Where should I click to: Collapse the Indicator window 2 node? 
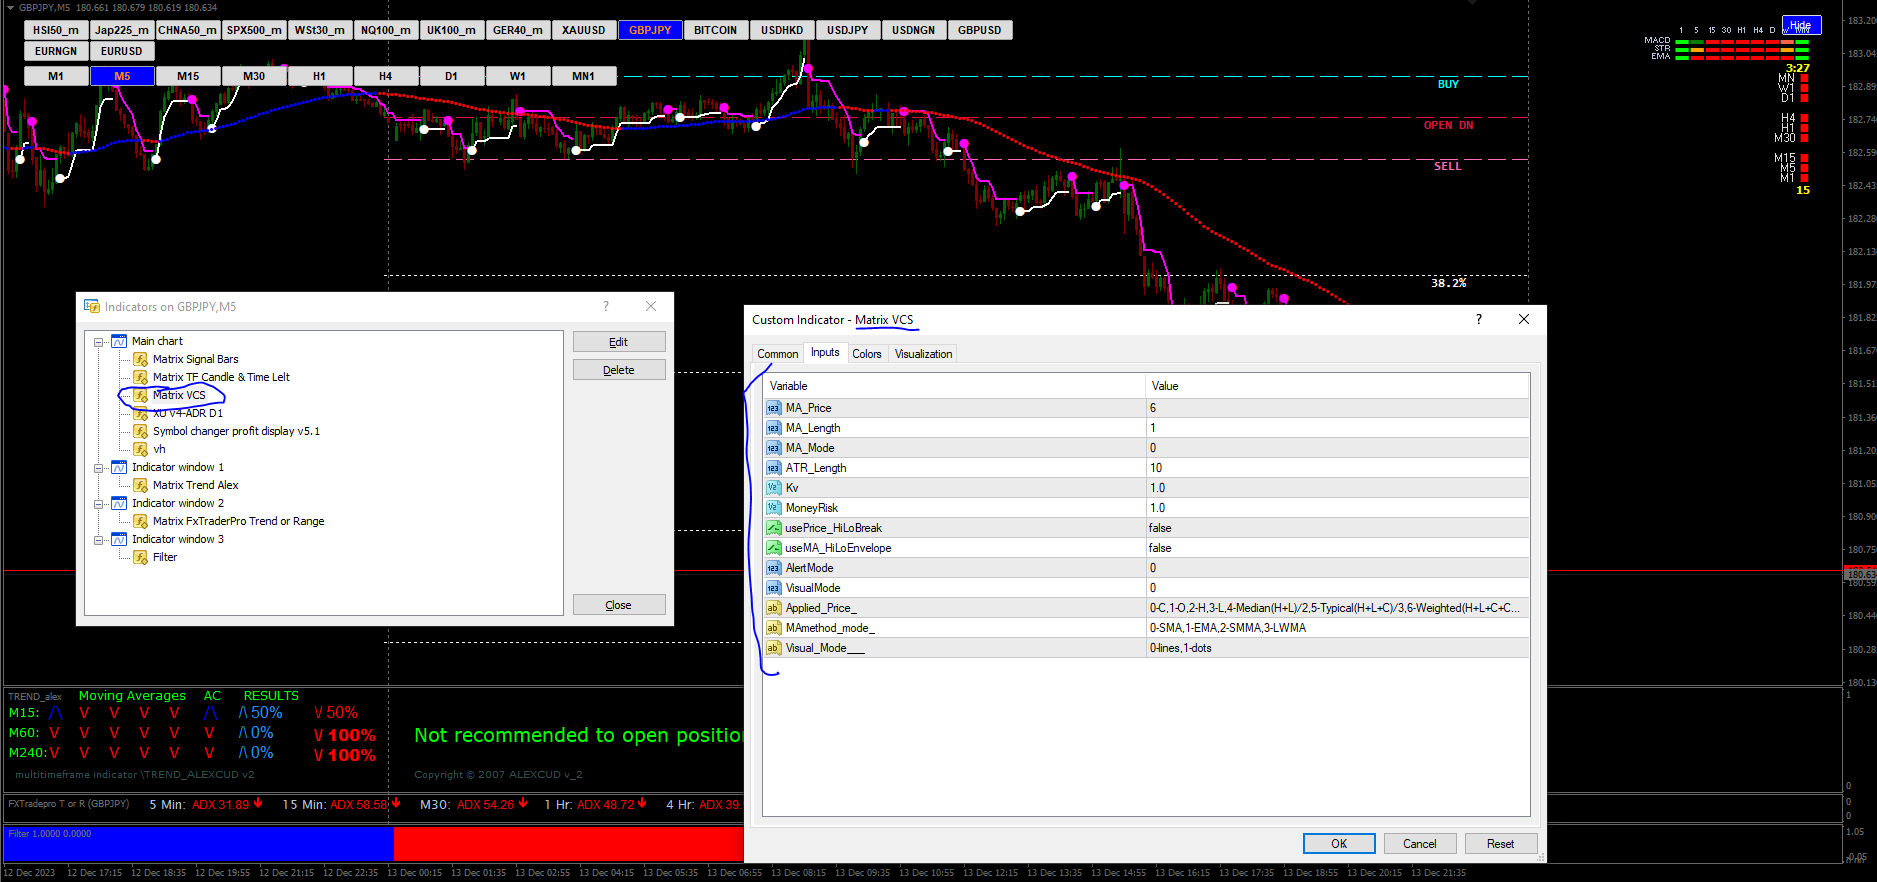pyautogui.click(x=99, y=504)
